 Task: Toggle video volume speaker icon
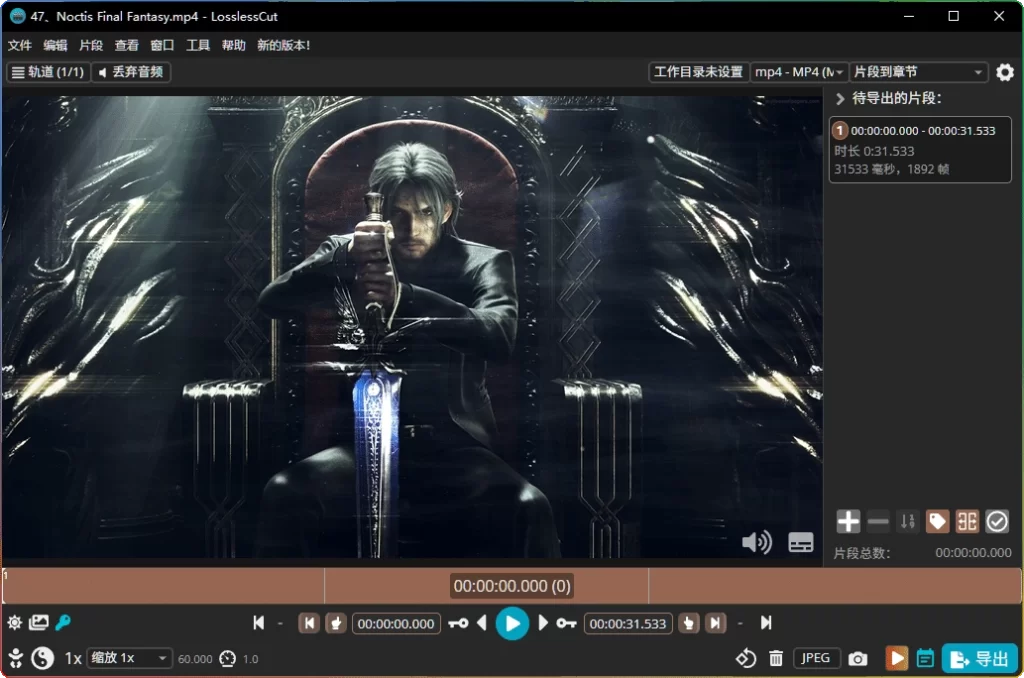coord(756,542)
